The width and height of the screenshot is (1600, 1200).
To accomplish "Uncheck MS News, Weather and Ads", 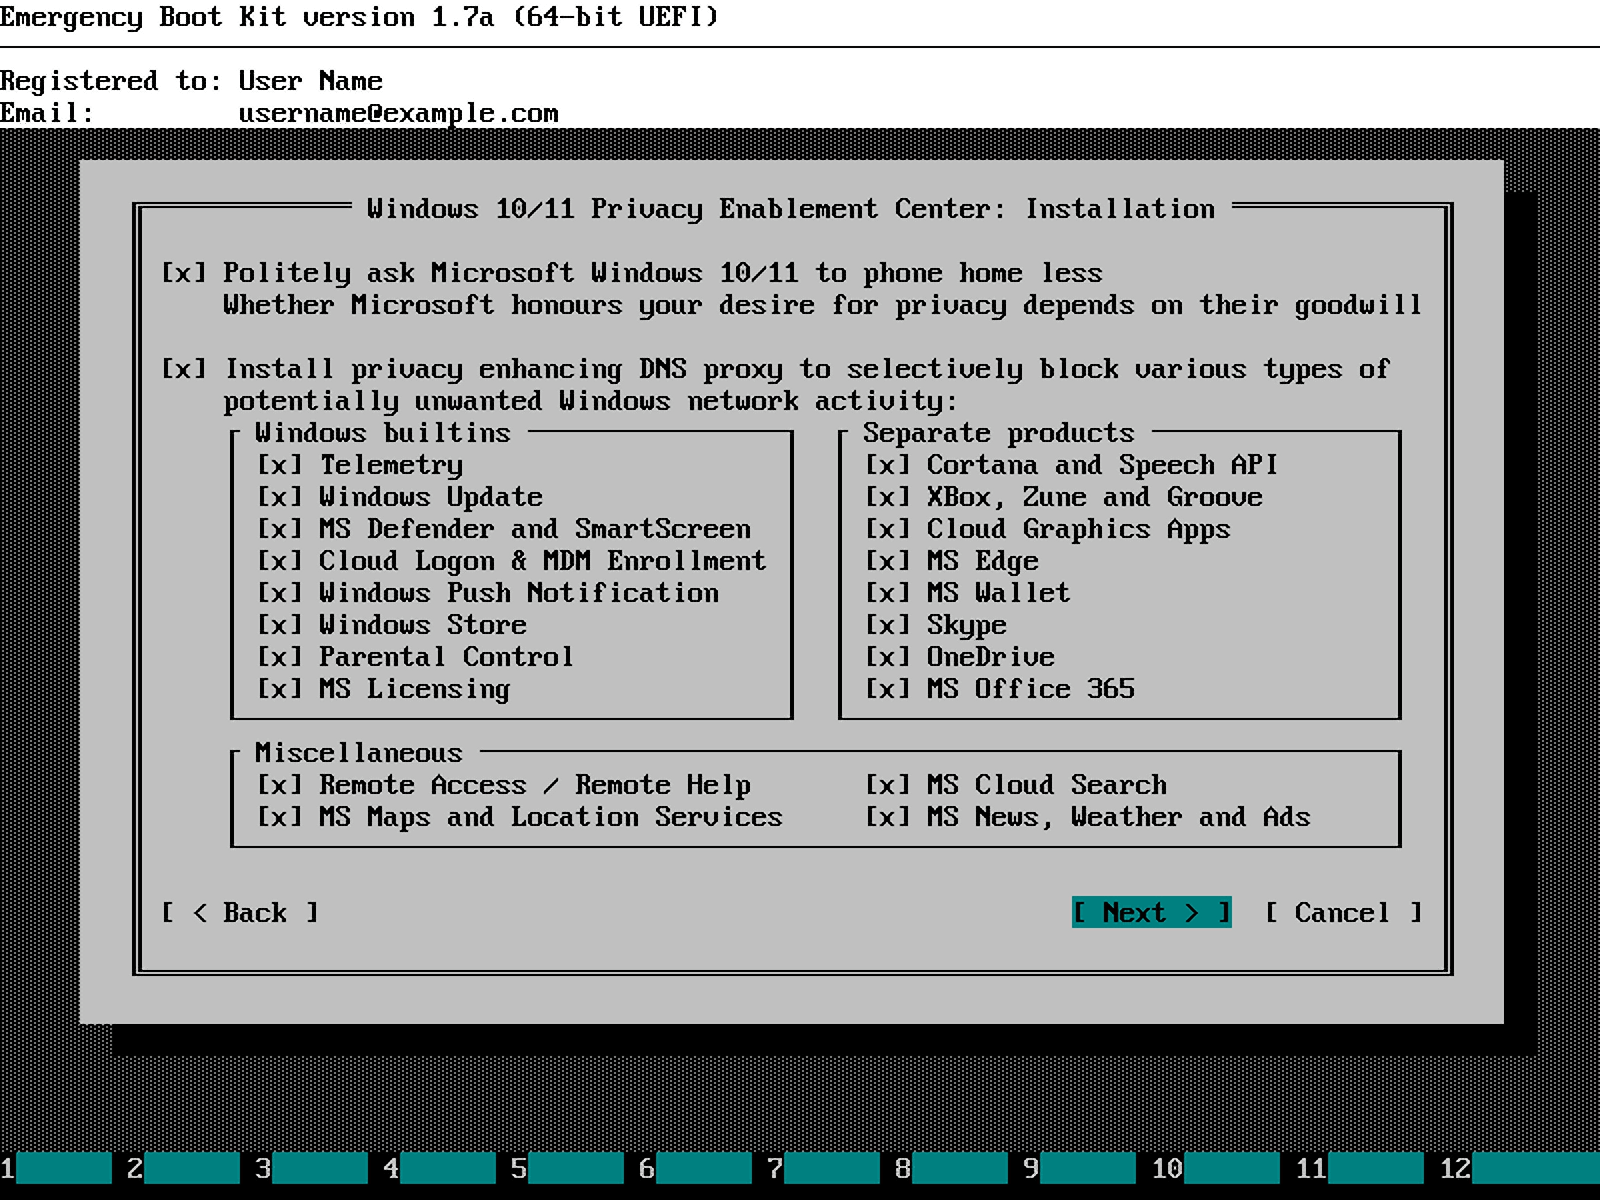I will tap(888, 817).
